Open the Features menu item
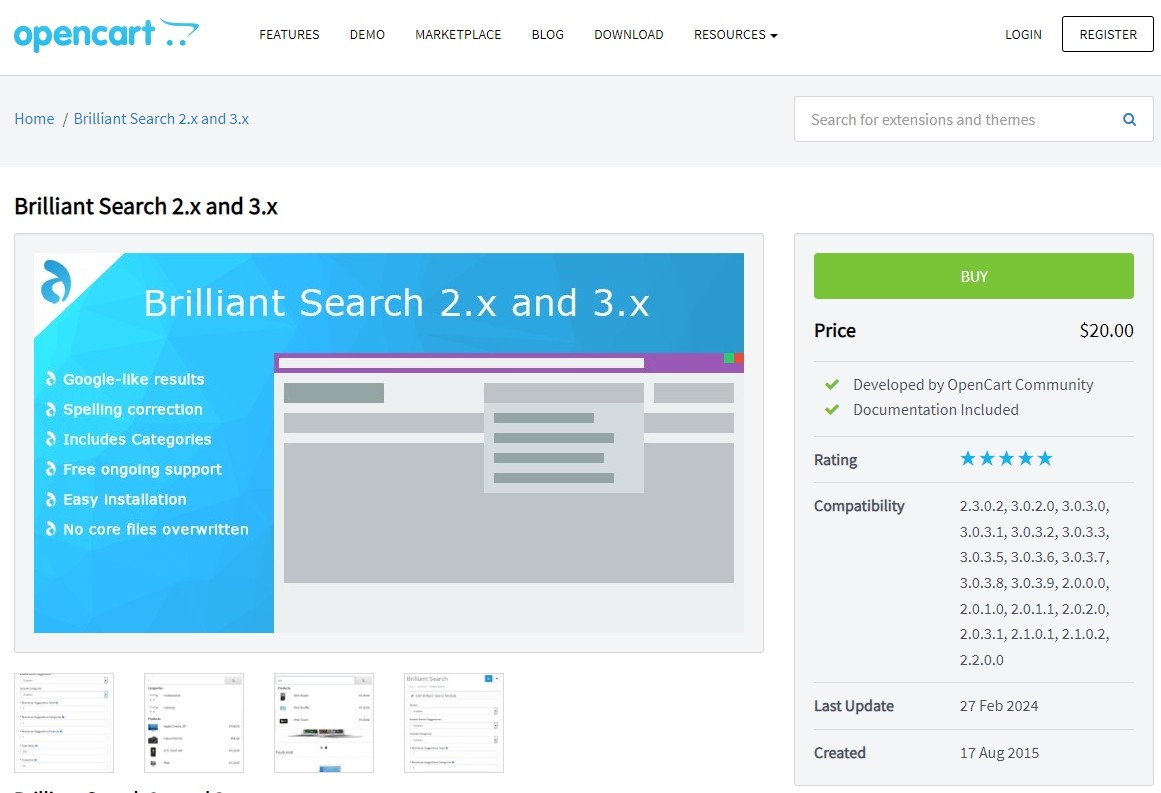The height and width of the screenshot is (793, 1161). (289, 35)
